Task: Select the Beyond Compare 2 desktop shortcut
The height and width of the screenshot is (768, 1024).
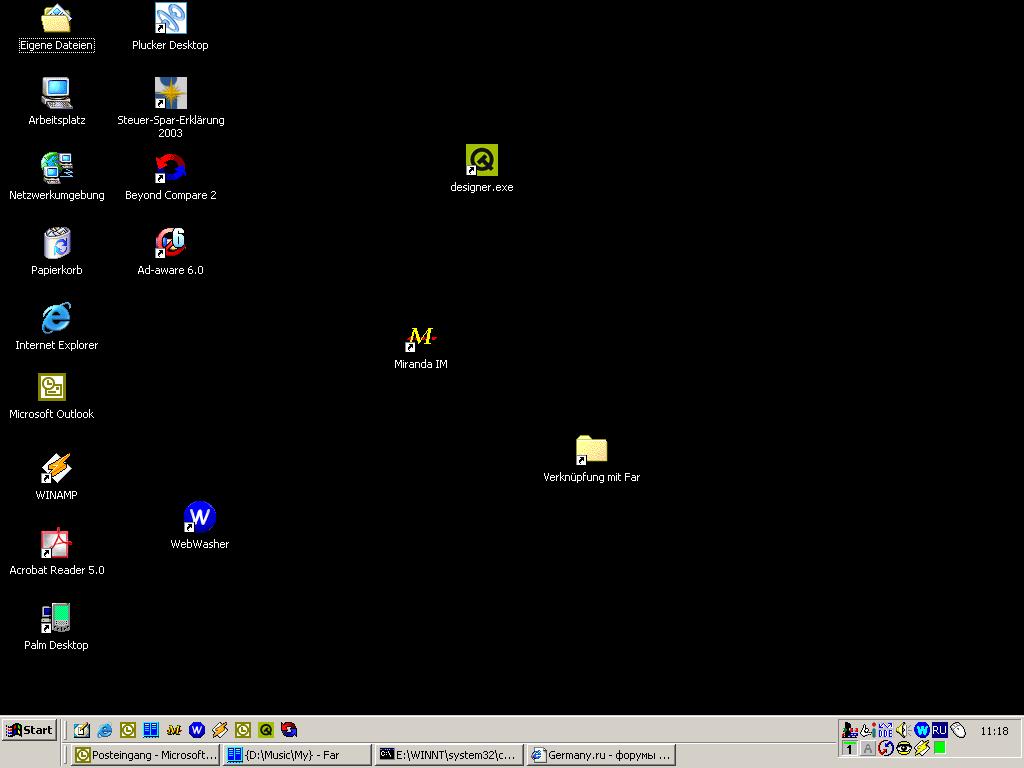Action: click(x=170, y=177)
